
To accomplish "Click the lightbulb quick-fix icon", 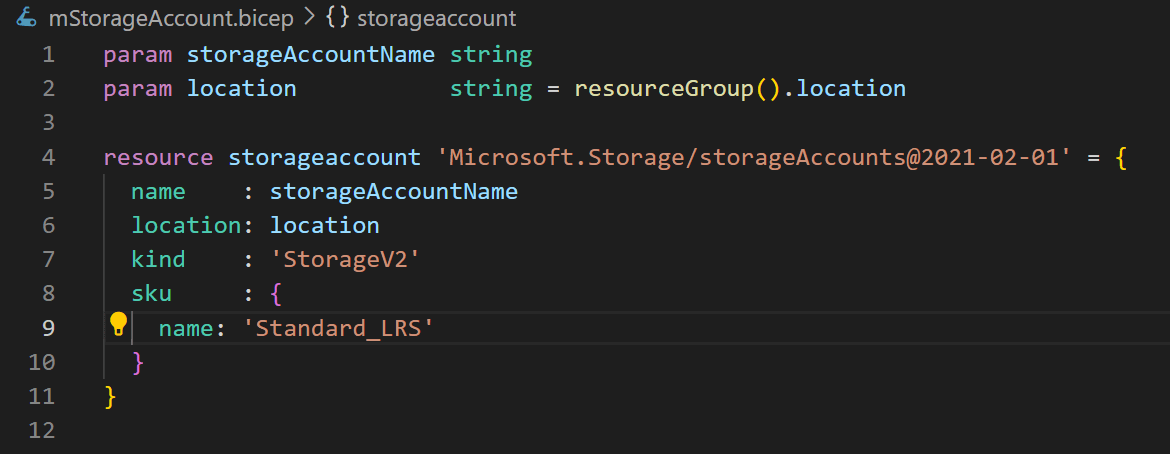I will pyautogui.click(x=119, y=324).
